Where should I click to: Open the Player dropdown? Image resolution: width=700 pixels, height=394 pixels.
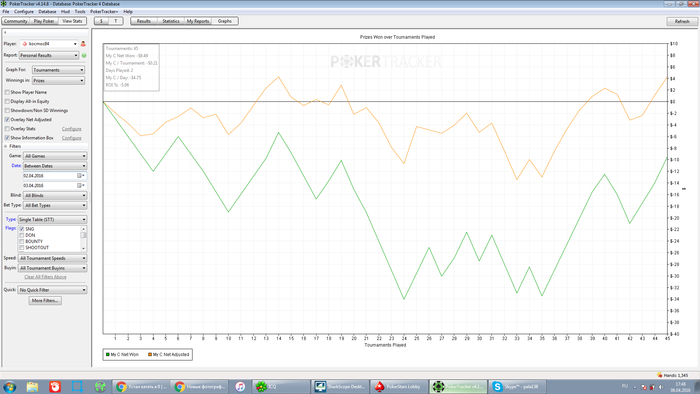point(49,44)
